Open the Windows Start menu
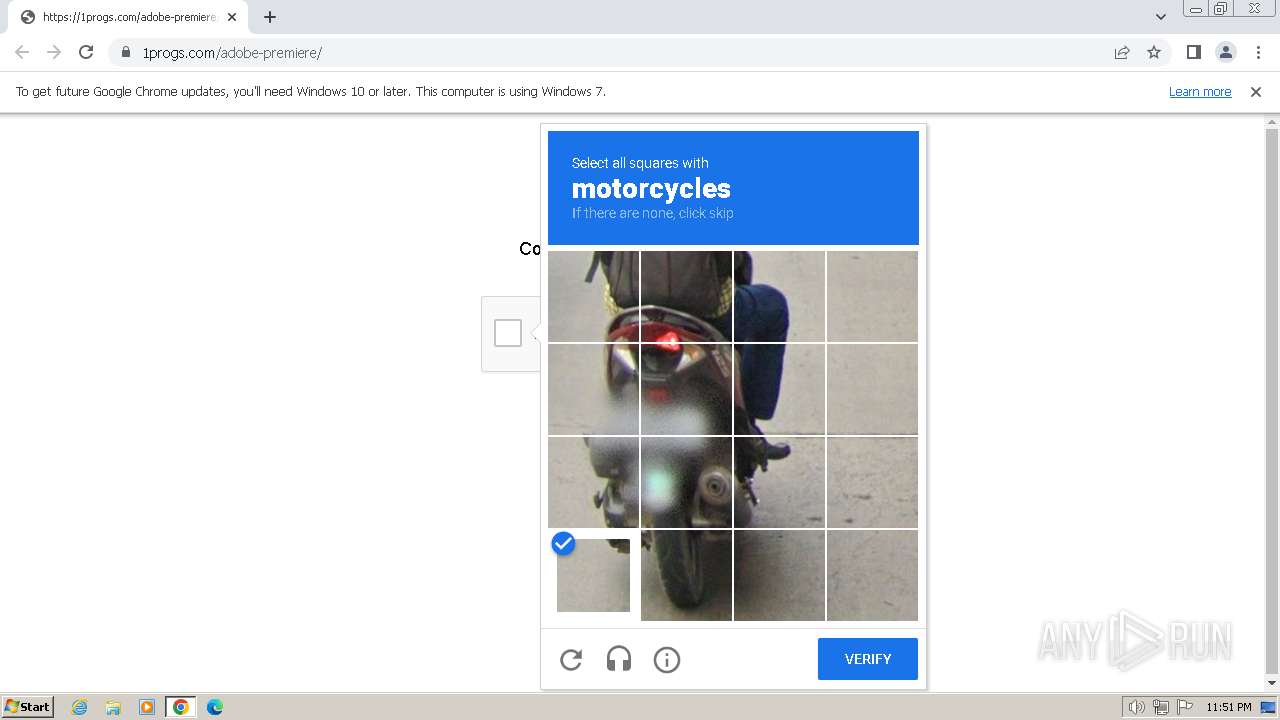Viewport: 1280px width, 720px height. pyautogui.click(x=27, y=706)
